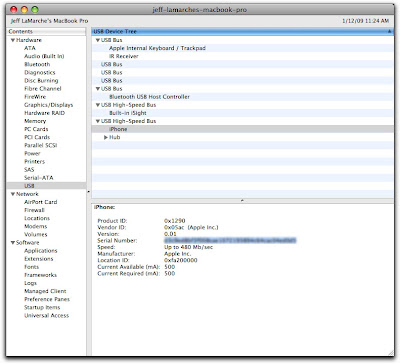The height and width of the screenshot is (364, 400).
Task: Click the Contents sidebar header
Action: click(x=46, y=31)
